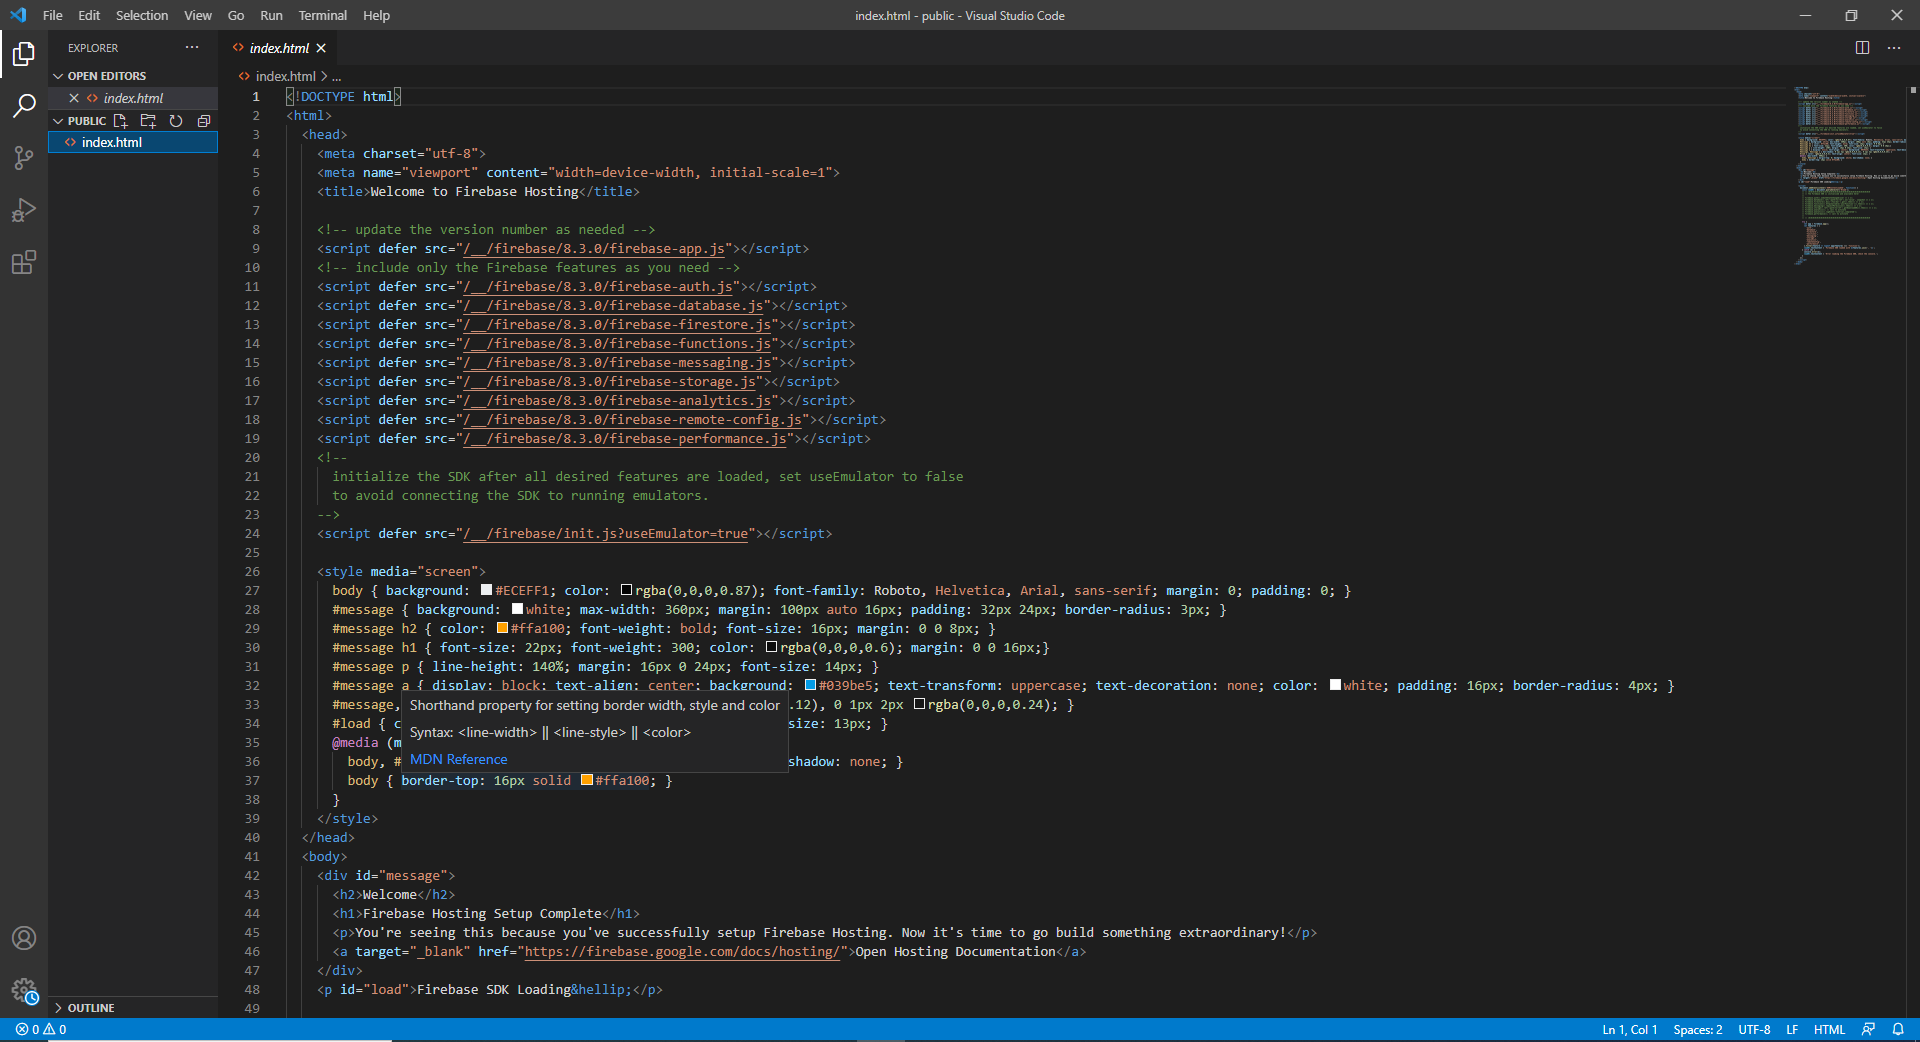Open the View menu
Screen dimensions: 1920x1042
point(198,15)
